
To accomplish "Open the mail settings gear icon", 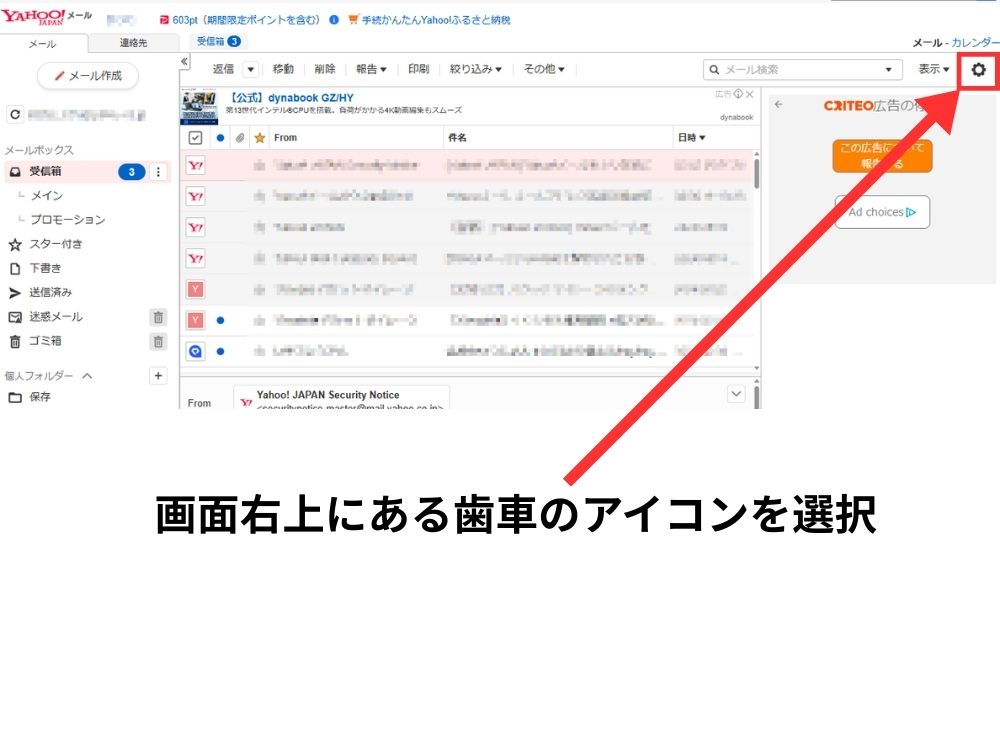I will point(979,69).
